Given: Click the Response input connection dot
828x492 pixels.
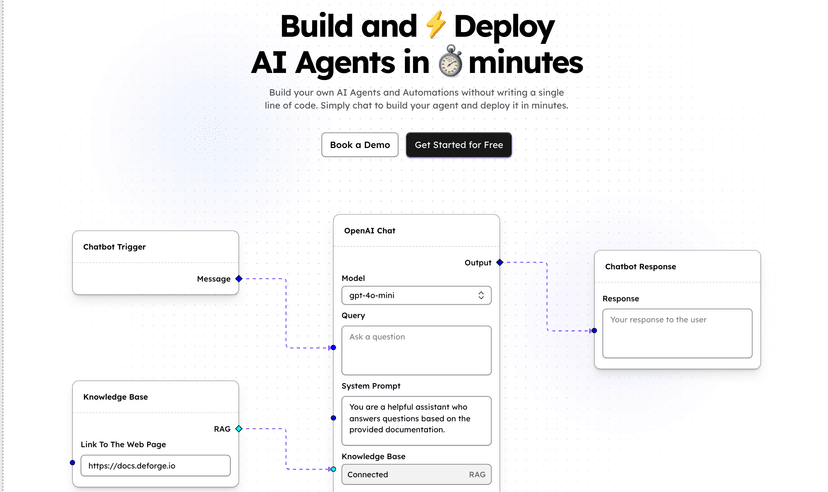Looking at the screenshot, I should click(x=594, y=330).
